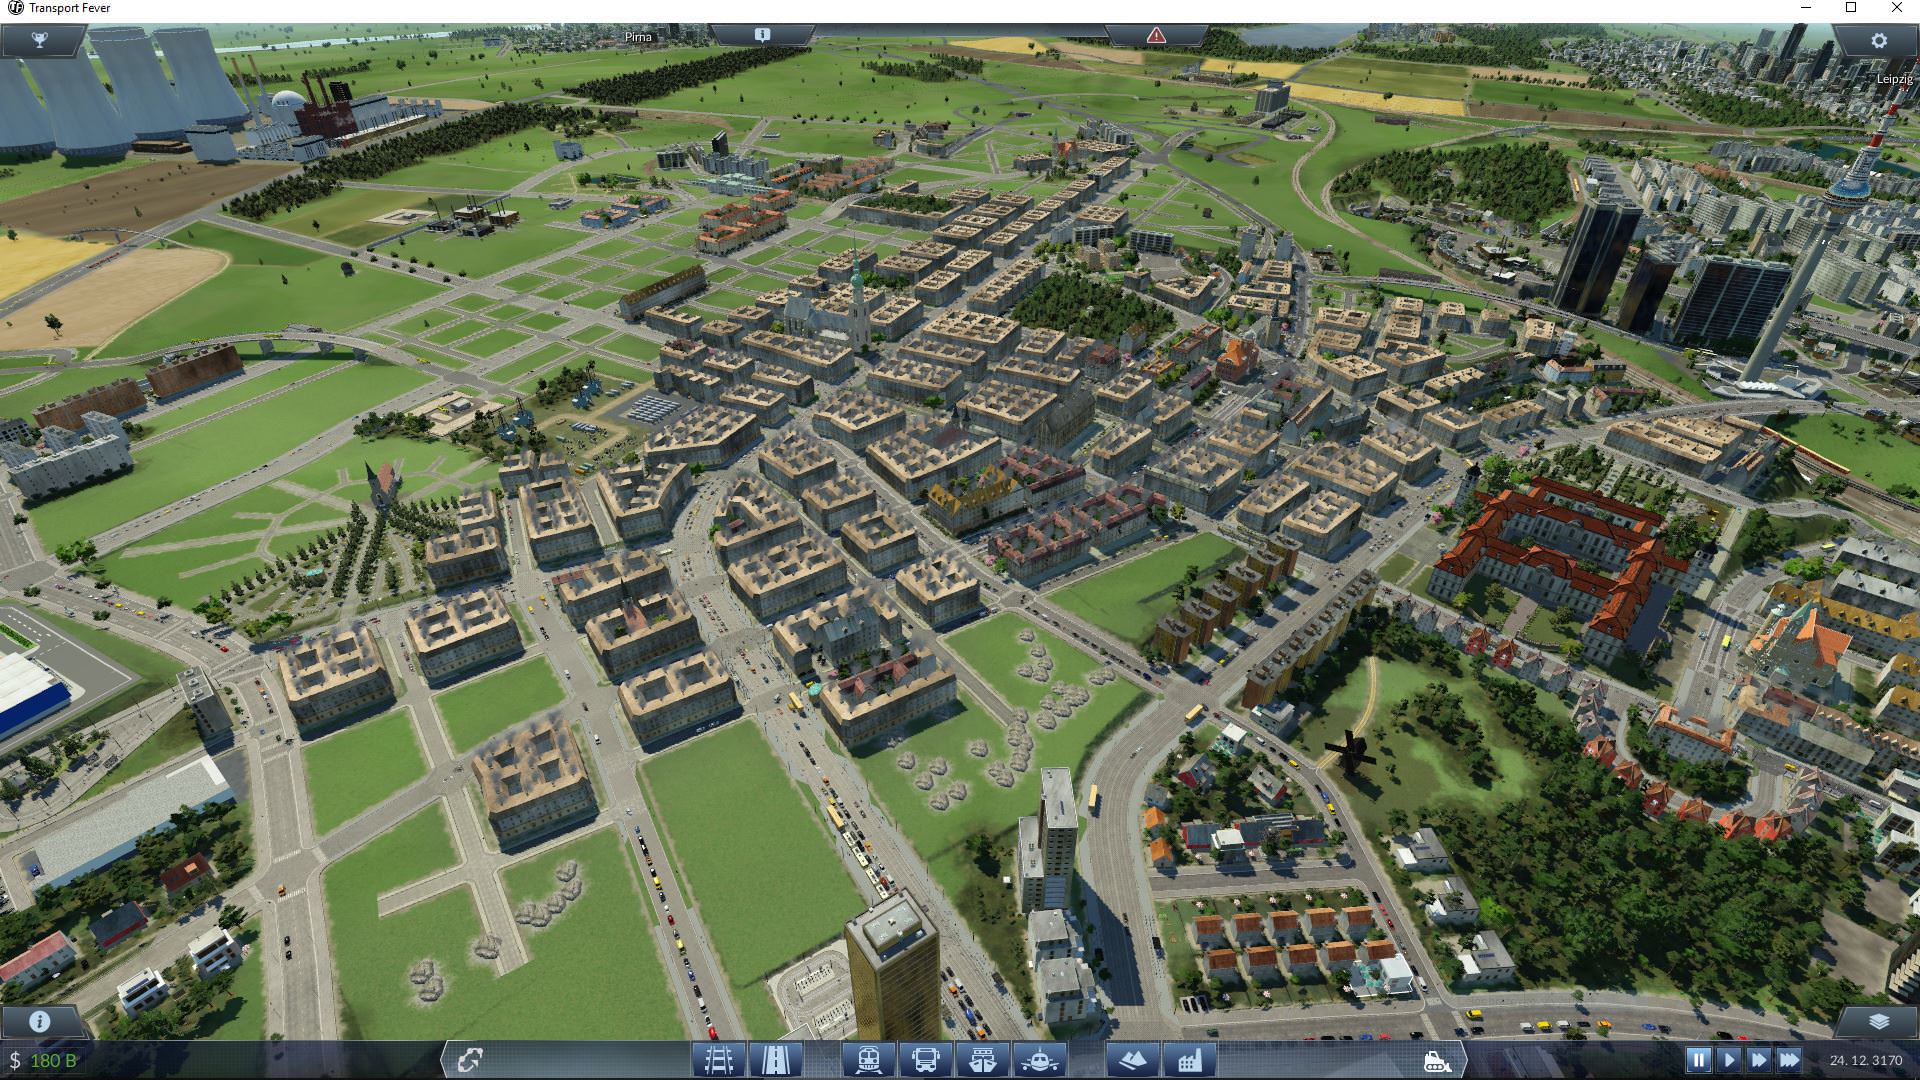Open the train vehicle management menu
The image size is (1920, 1080).
point(869,1059)
